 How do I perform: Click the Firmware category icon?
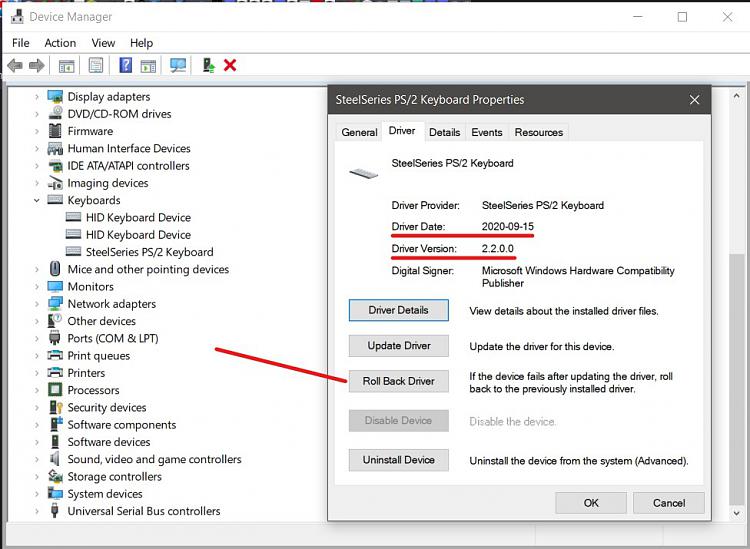55,131
